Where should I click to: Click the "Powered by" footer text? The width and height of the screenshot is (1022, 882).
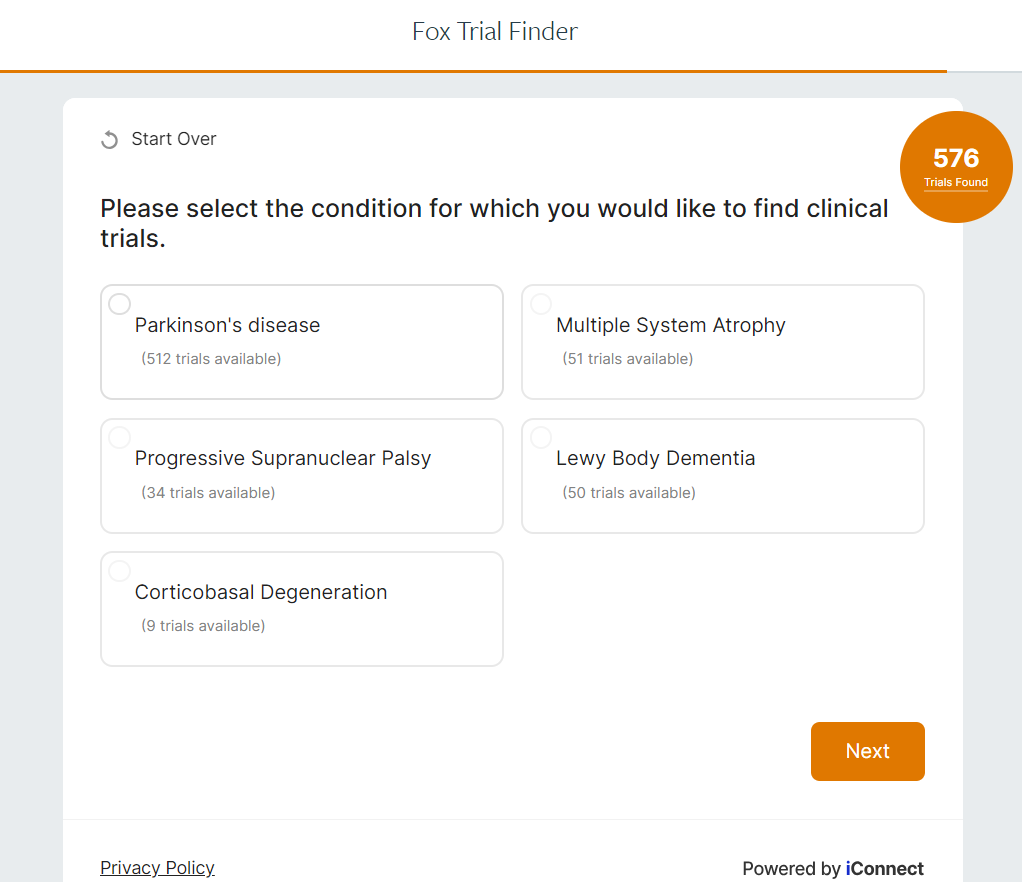tap(791, 869)
